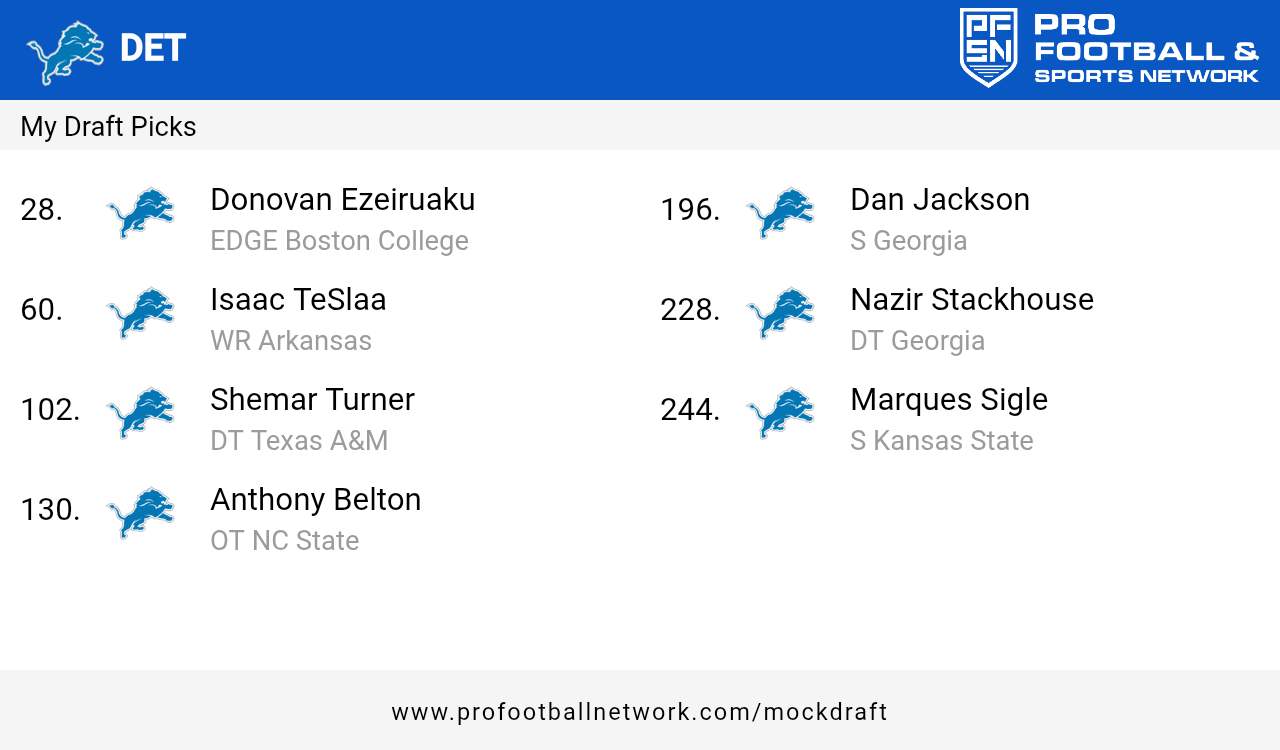Click the Detroit Lions logo in header

(65, 51)
